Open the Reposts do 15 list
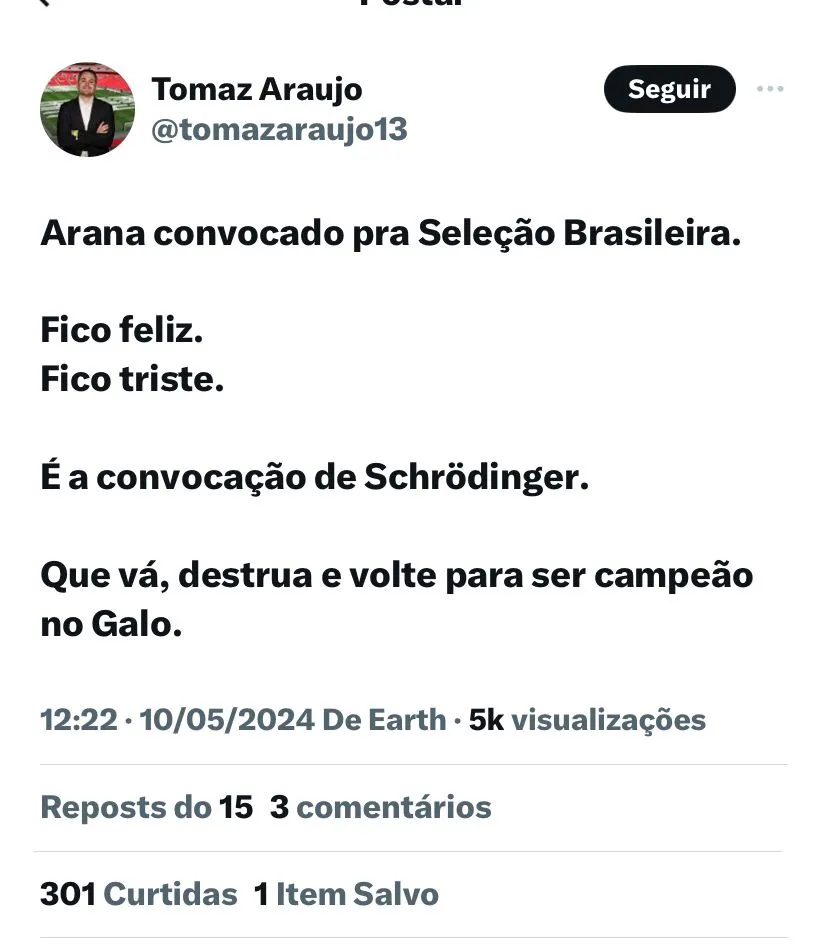The image size is (828, 946). tap(146, 807)
